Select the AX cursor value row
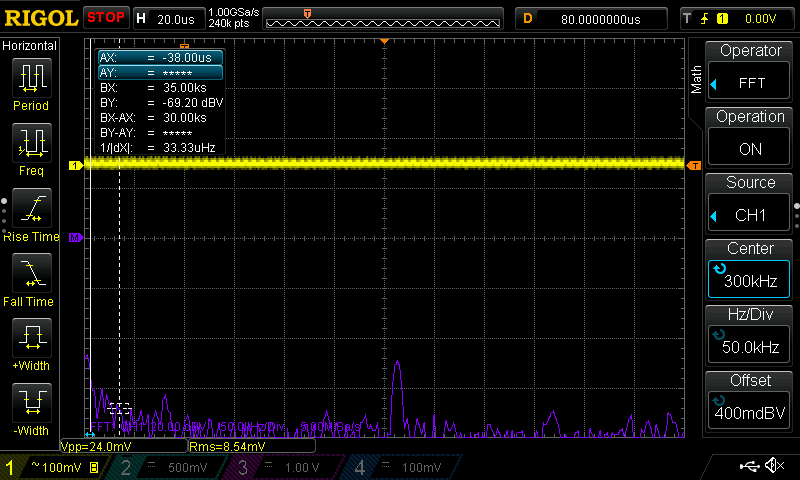The image size is (800, 480). (159, 58)
